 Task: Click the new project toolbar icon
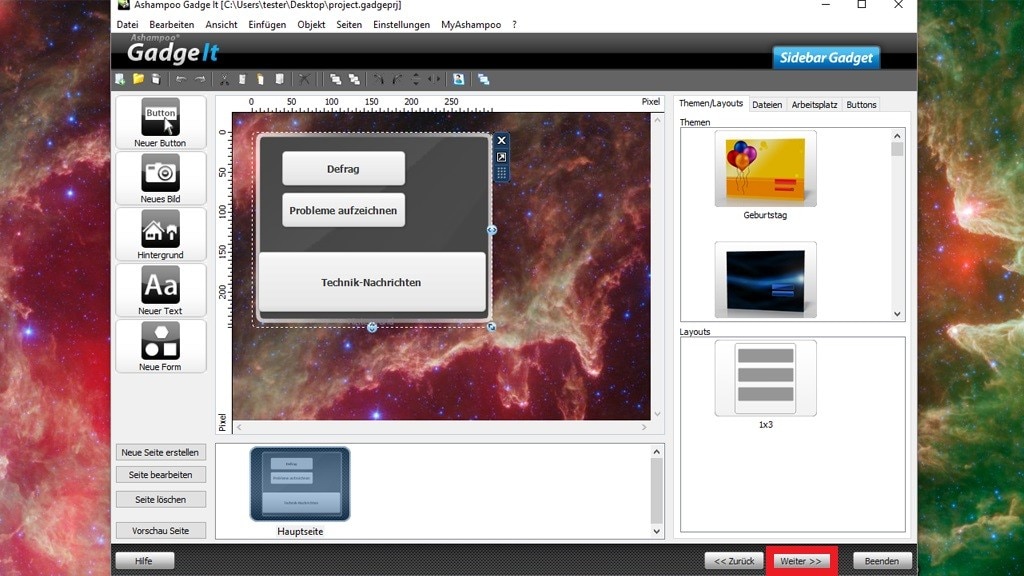(x=121, y=79)
